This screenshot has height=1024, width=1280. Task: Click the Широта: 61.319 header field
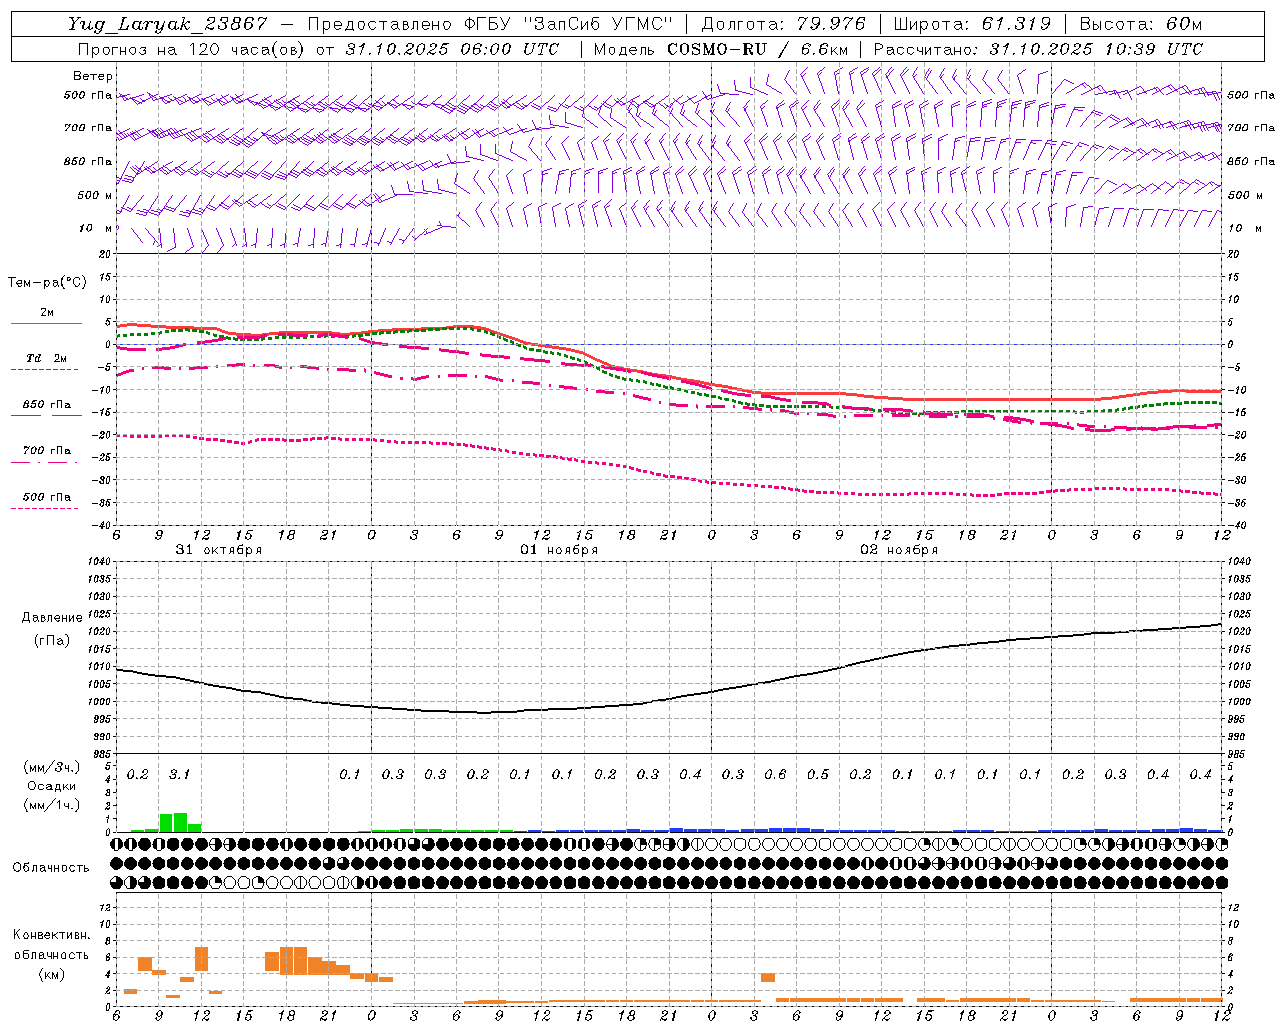(x=972, y=24)
